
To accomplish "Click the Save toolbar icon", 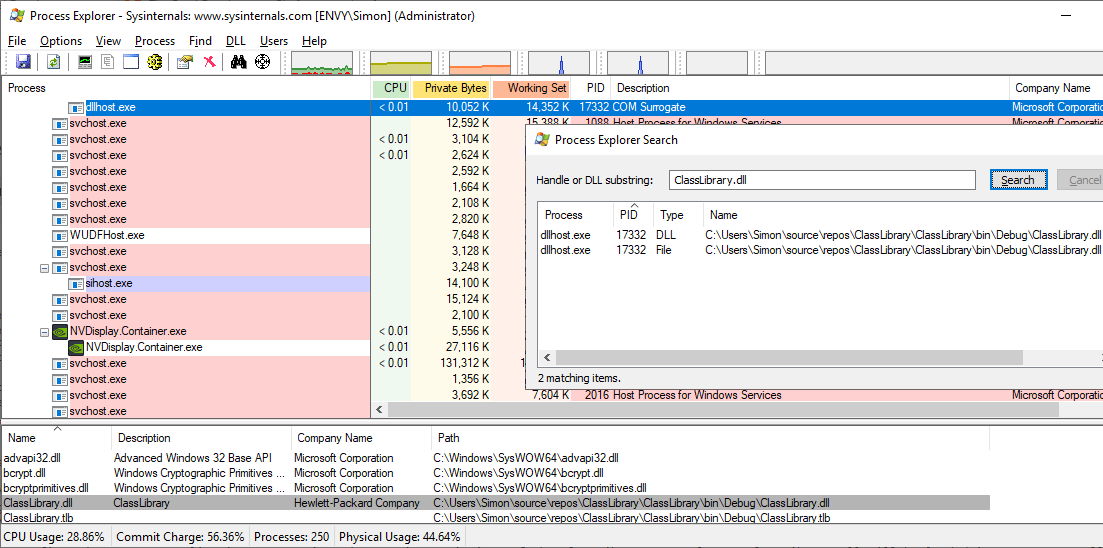I will 23,62.
